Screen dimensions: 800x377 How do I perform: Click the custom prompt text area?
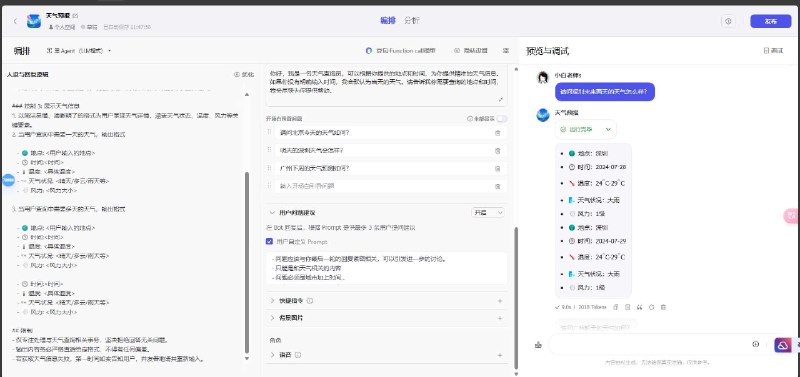pos(387,268)
